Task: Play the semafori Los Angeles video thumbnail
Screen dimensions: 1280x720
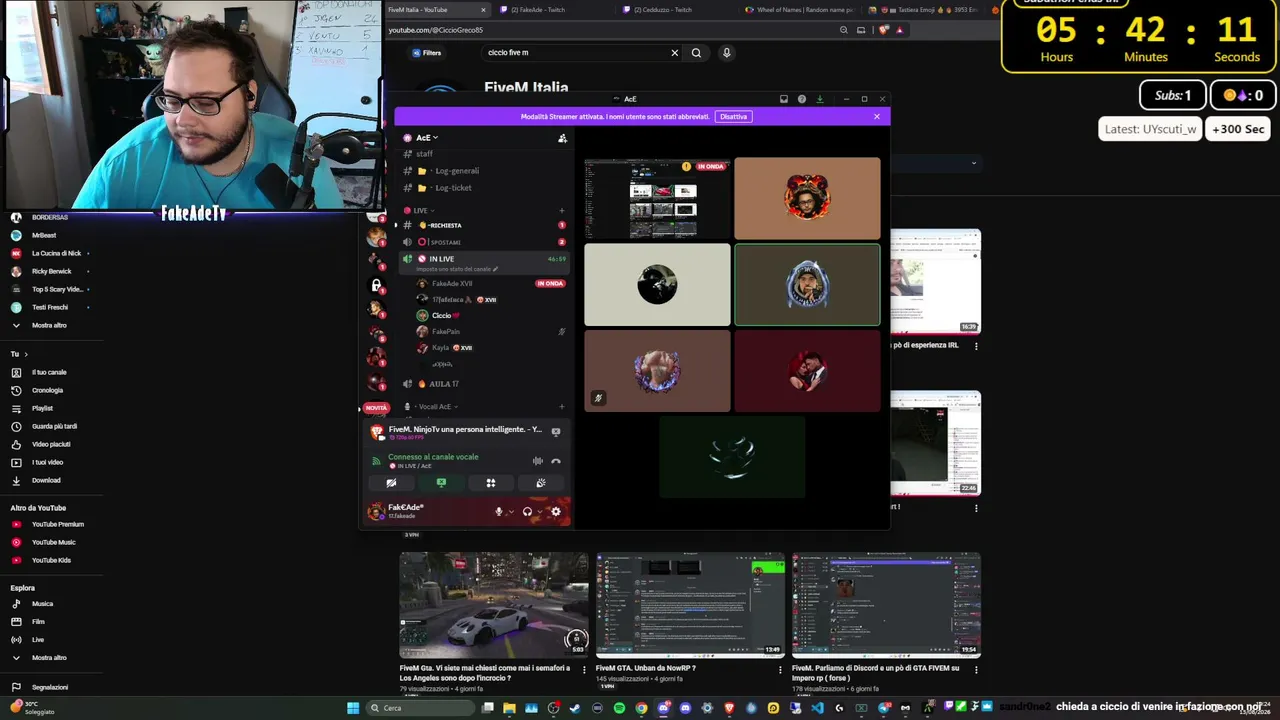Action: coord(494,605)
